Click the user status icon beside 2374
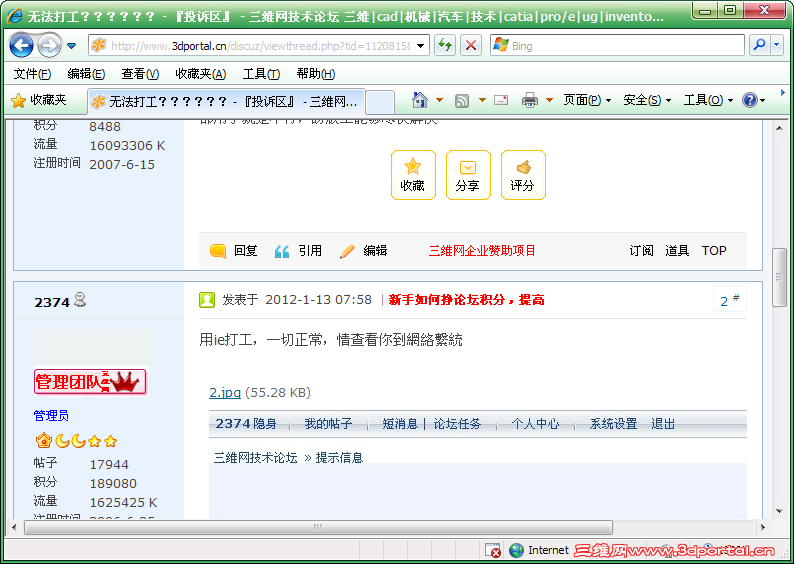This screenshot has width=794, height=564. click(80, 300)
